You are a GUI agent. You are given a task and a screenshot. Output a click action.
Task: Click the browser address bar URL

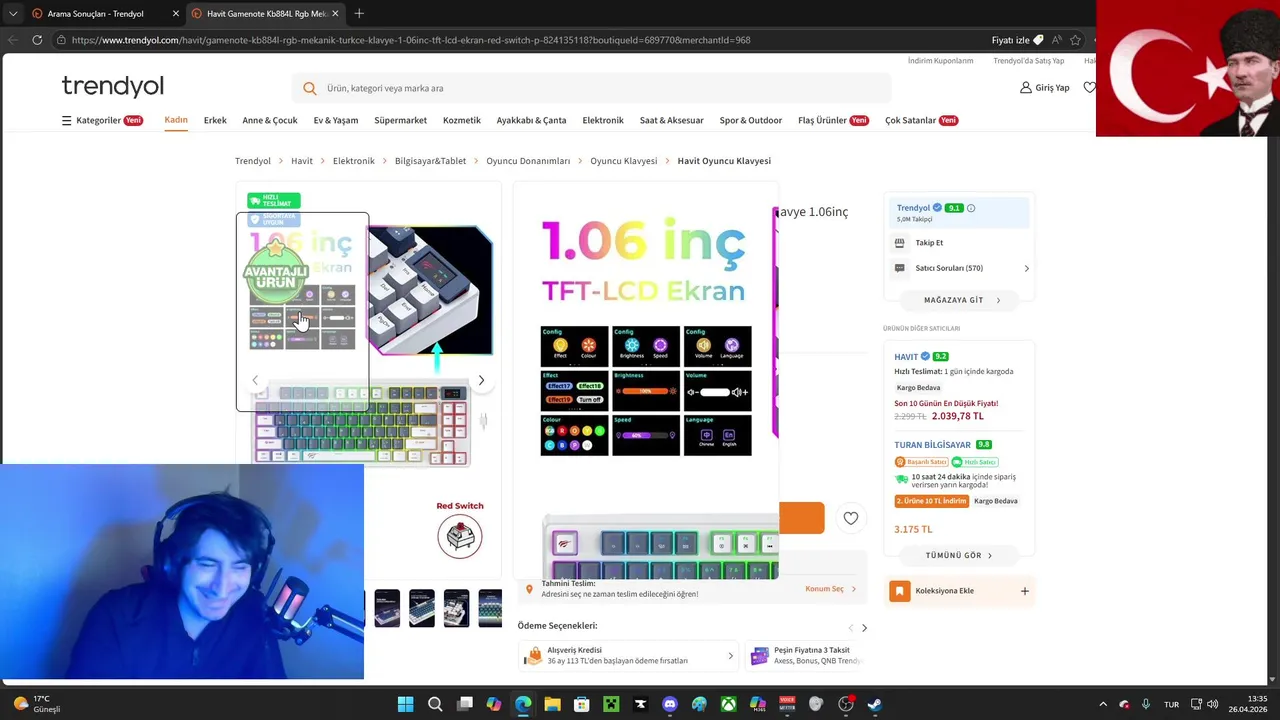411,40
